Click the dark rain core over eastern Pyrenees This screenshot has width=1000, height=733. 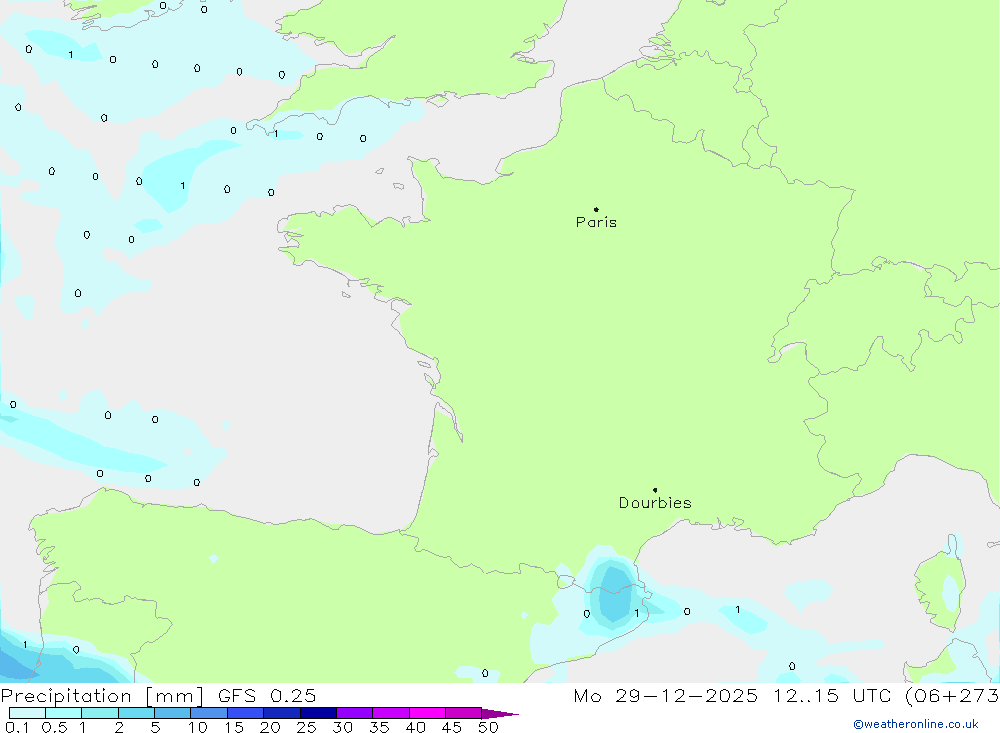pyautogui.click(x=615, y=595)
